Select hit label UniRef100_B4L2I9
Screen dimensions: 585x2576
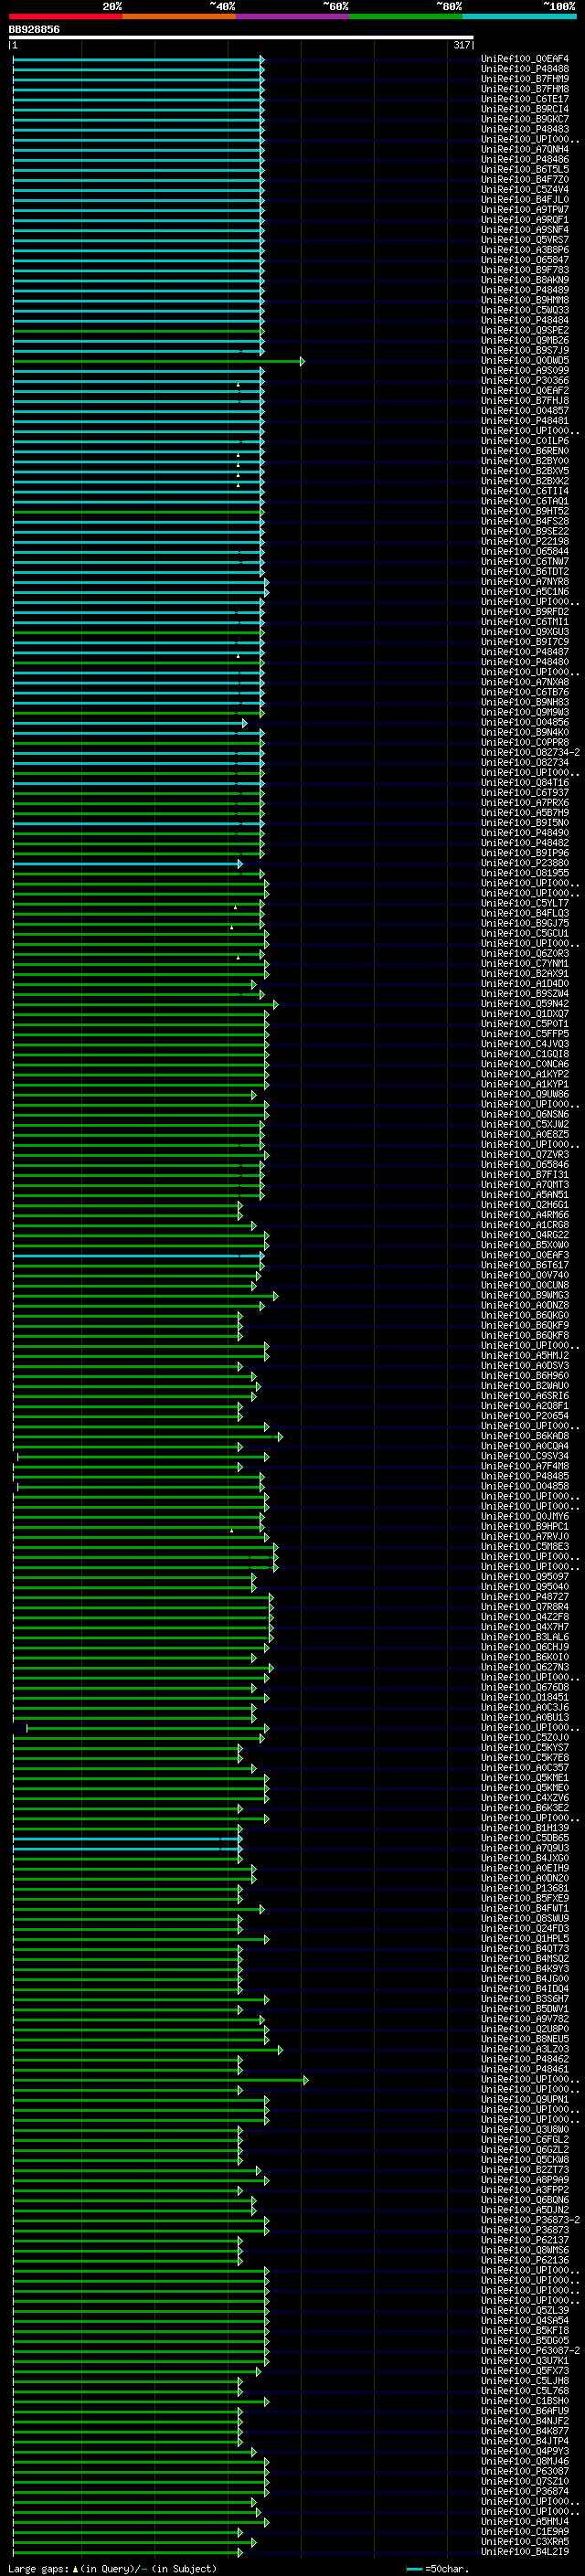[525, 2553]
